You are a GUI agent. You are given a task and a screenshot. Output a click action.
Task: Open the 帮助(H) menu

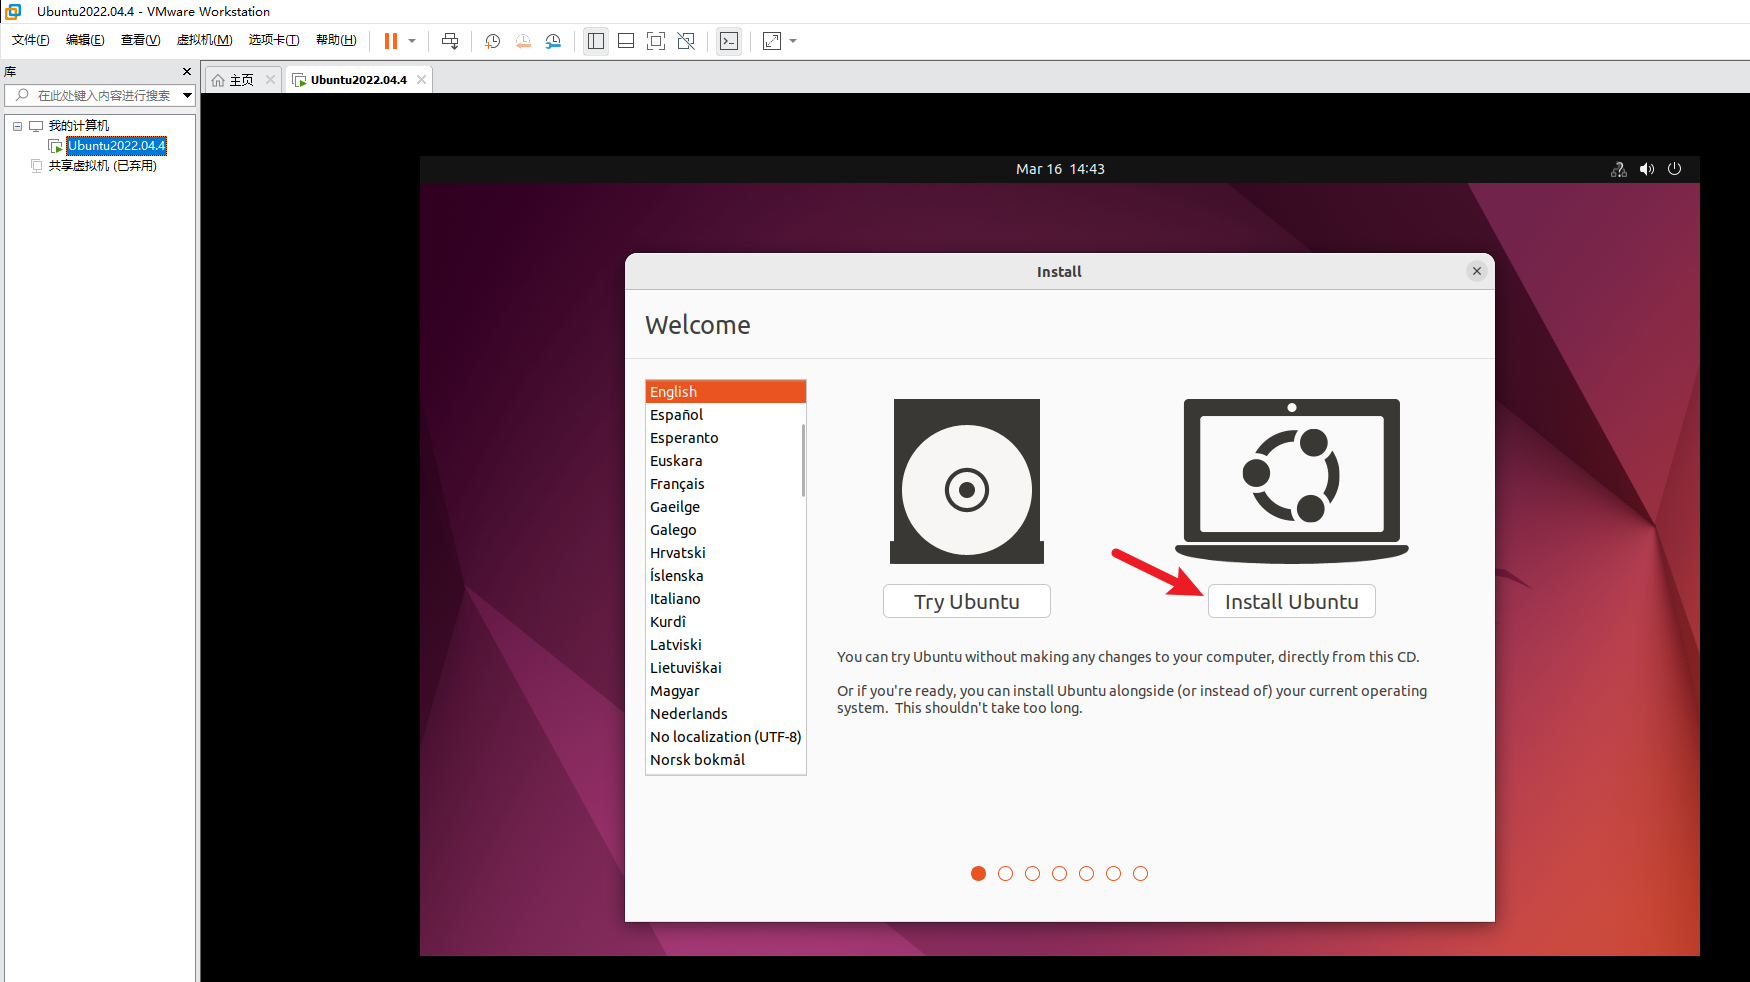coord(336,40)
